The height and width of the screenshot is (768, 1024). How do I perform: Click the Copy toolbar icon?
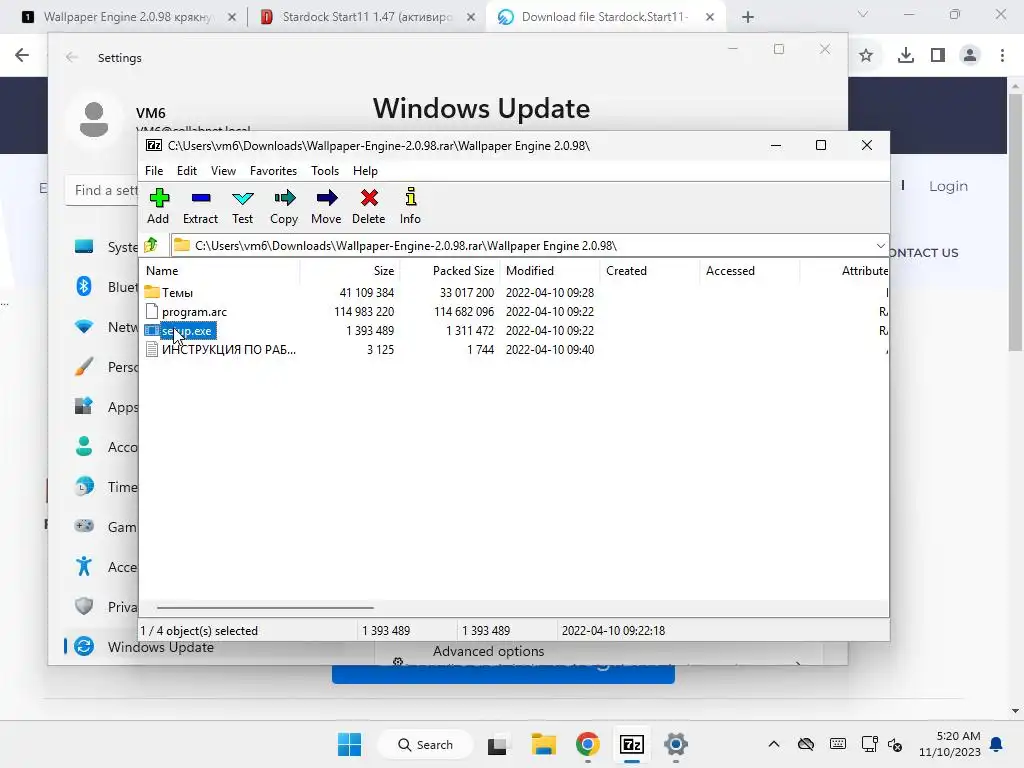click(x=285, y=198)
